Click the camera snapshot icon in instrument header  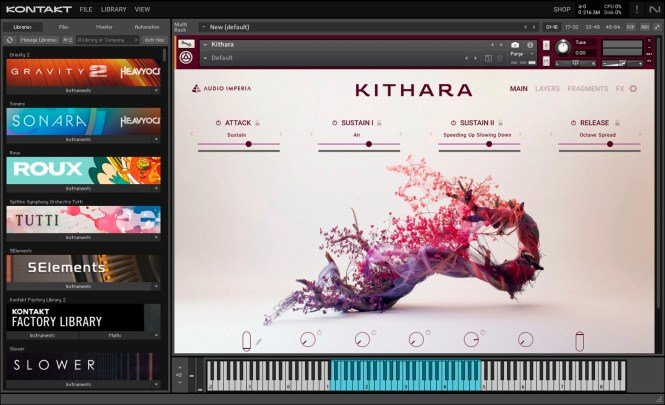pos(515,45)
